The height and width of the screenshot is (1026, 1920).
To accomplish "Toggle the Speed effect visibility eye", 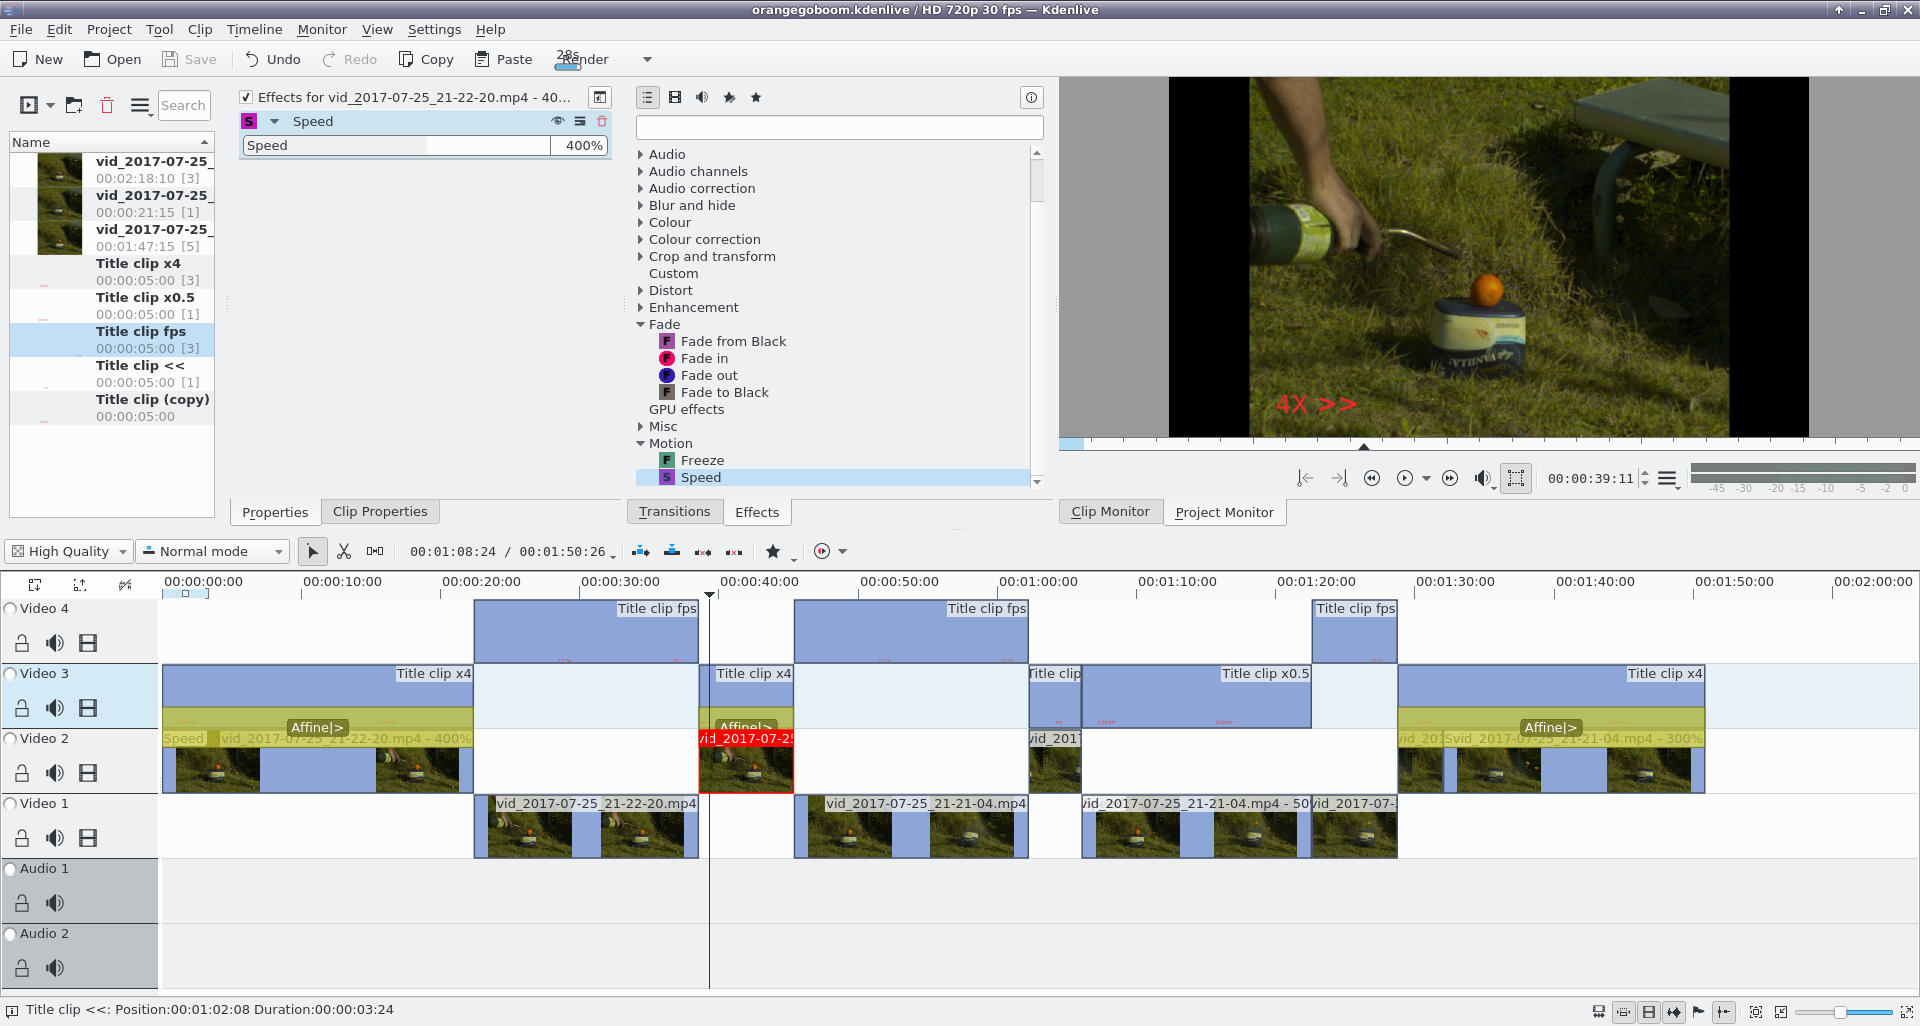I will coord(558,121).
